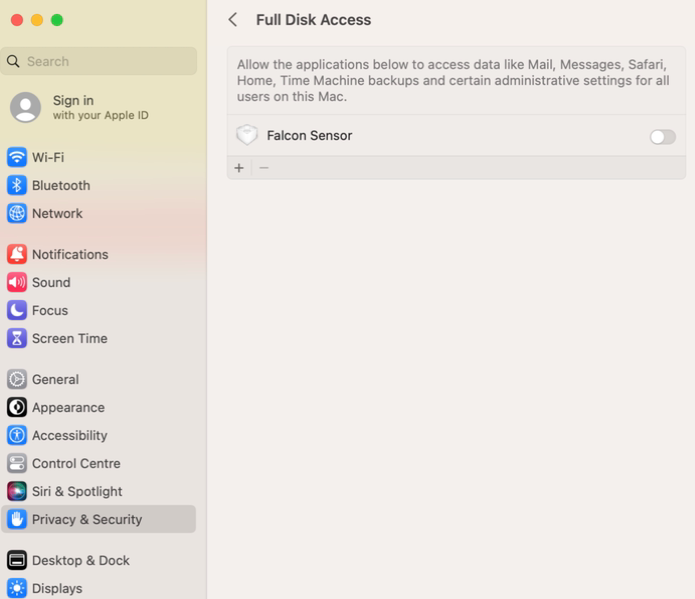Add an application with the plus button

(239, 168)
